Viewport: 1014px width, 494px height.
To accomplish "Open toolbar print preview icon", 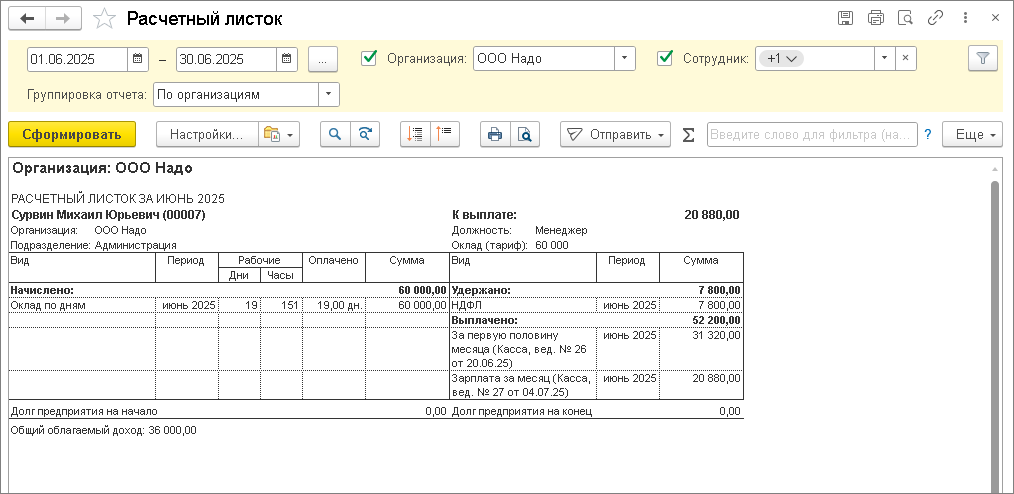I will click(x=524, y=134).
